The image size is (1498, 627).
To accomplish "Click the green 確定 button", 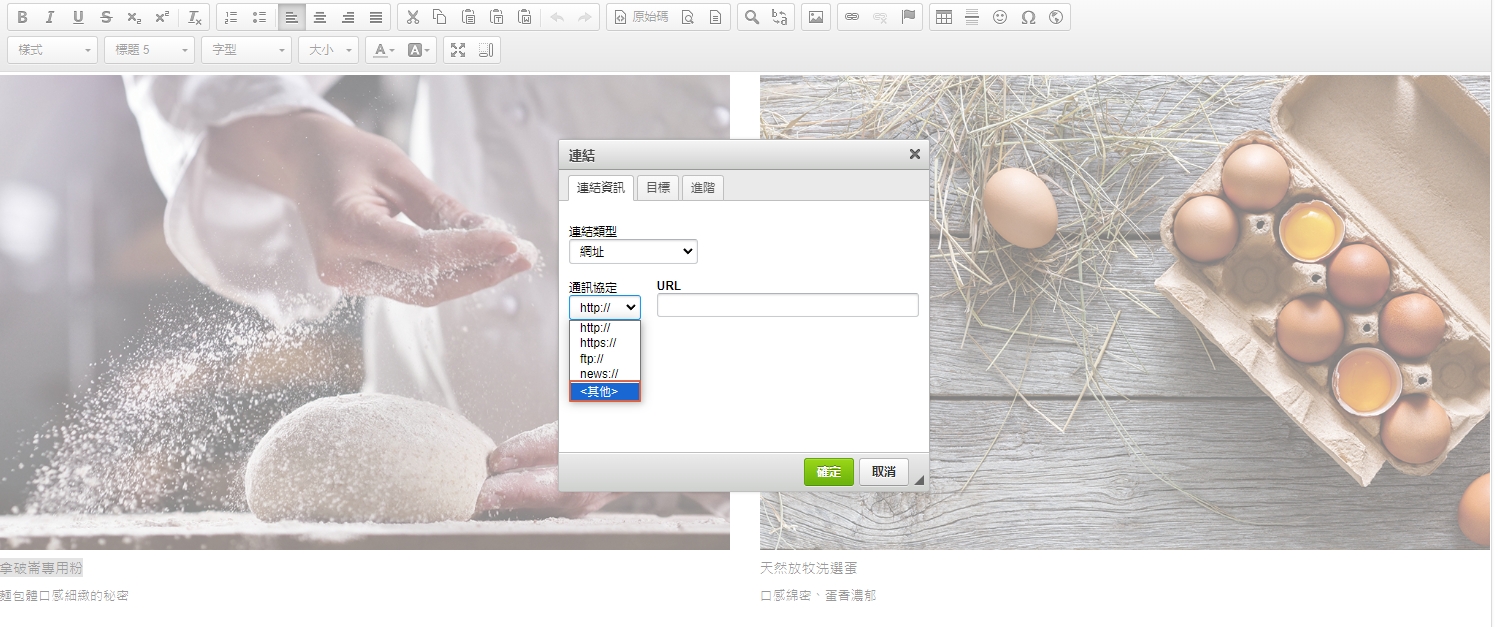I will pos(828,472).
